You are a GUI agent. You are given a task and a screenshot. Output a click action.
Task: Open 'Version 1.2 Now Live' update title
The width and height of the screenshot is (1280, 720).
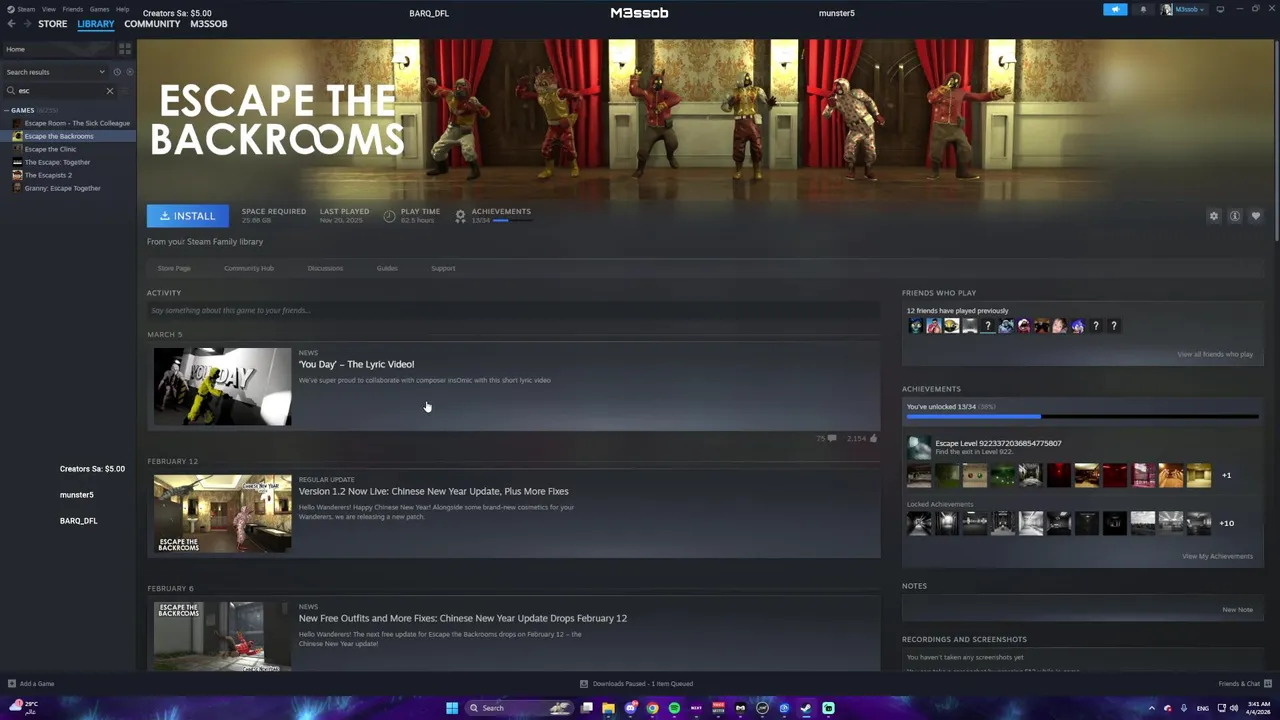coord(433,491)
